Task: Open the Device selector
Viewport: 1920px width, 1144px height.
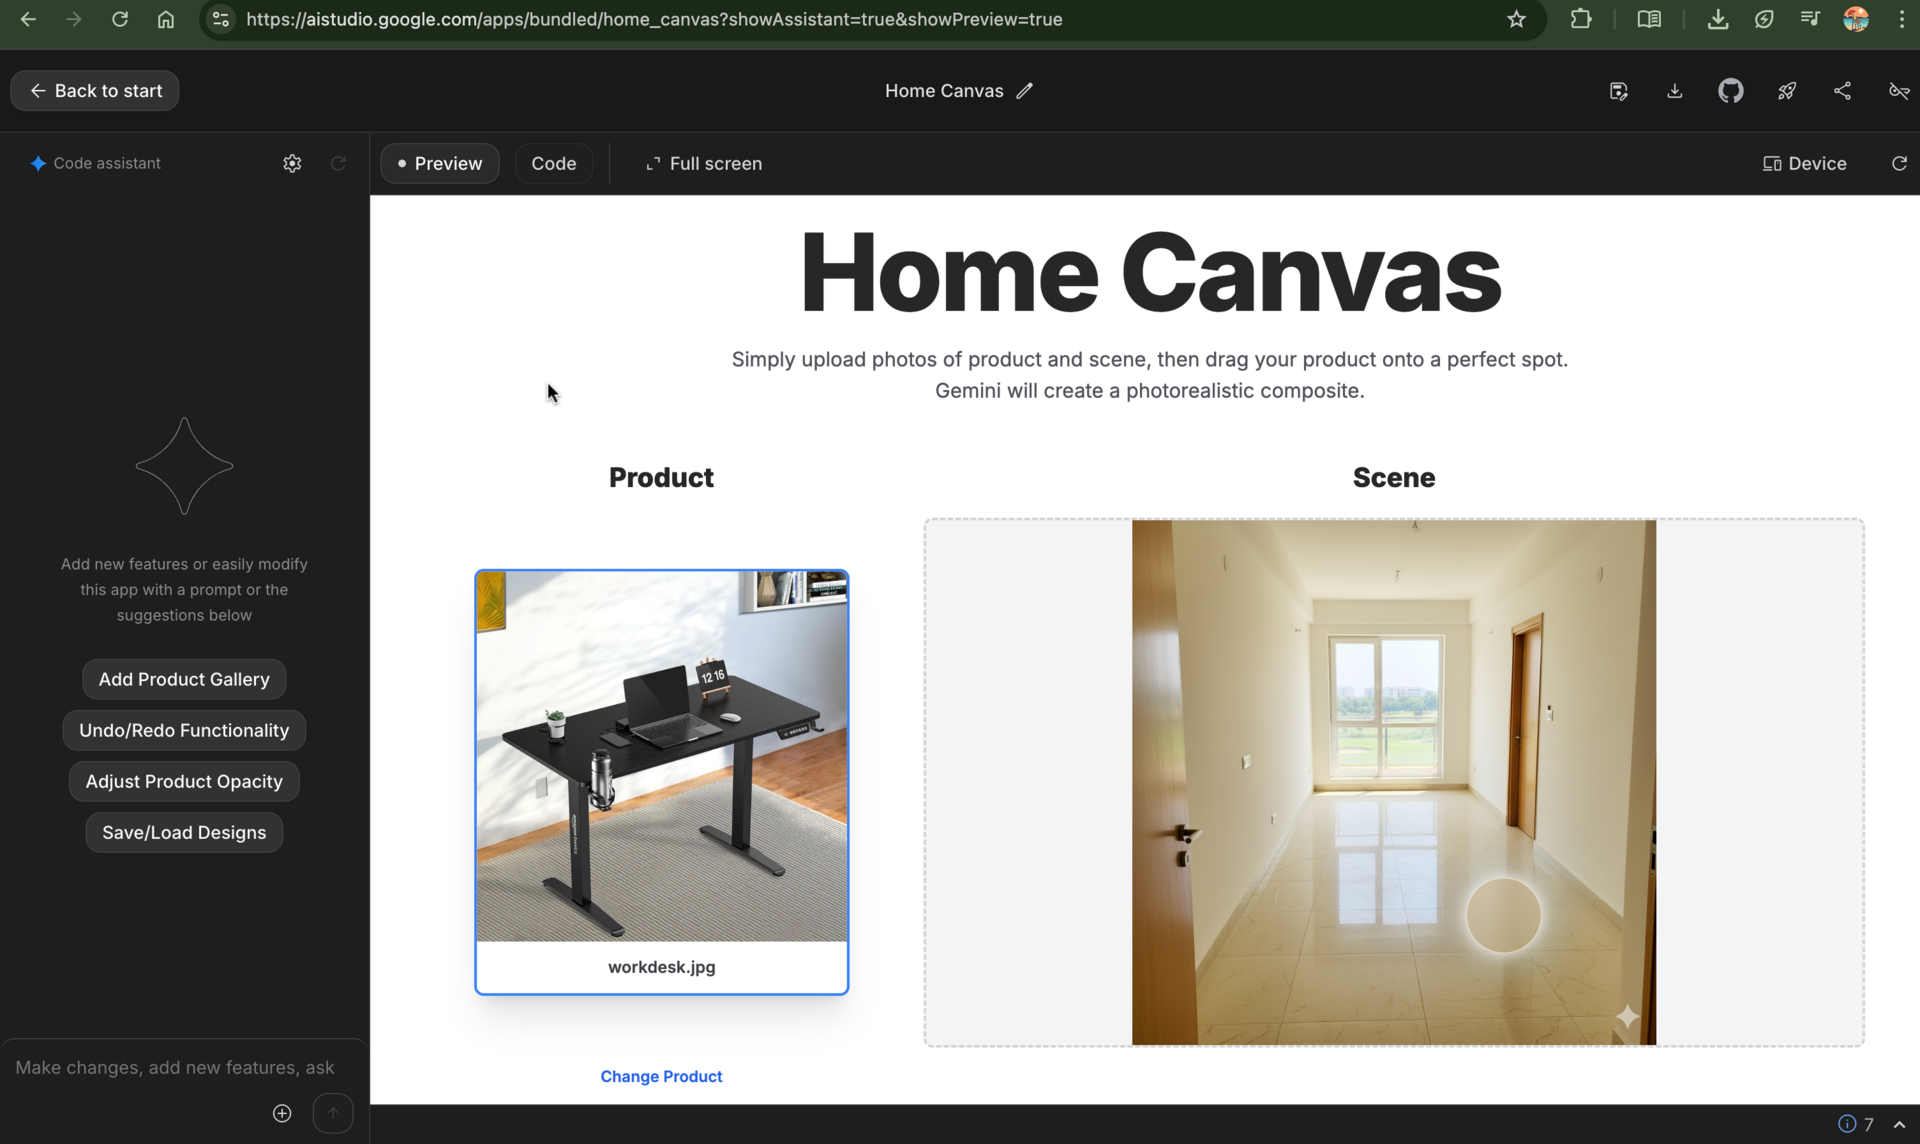Action: pyautogui.click(x=1804, y=163)
